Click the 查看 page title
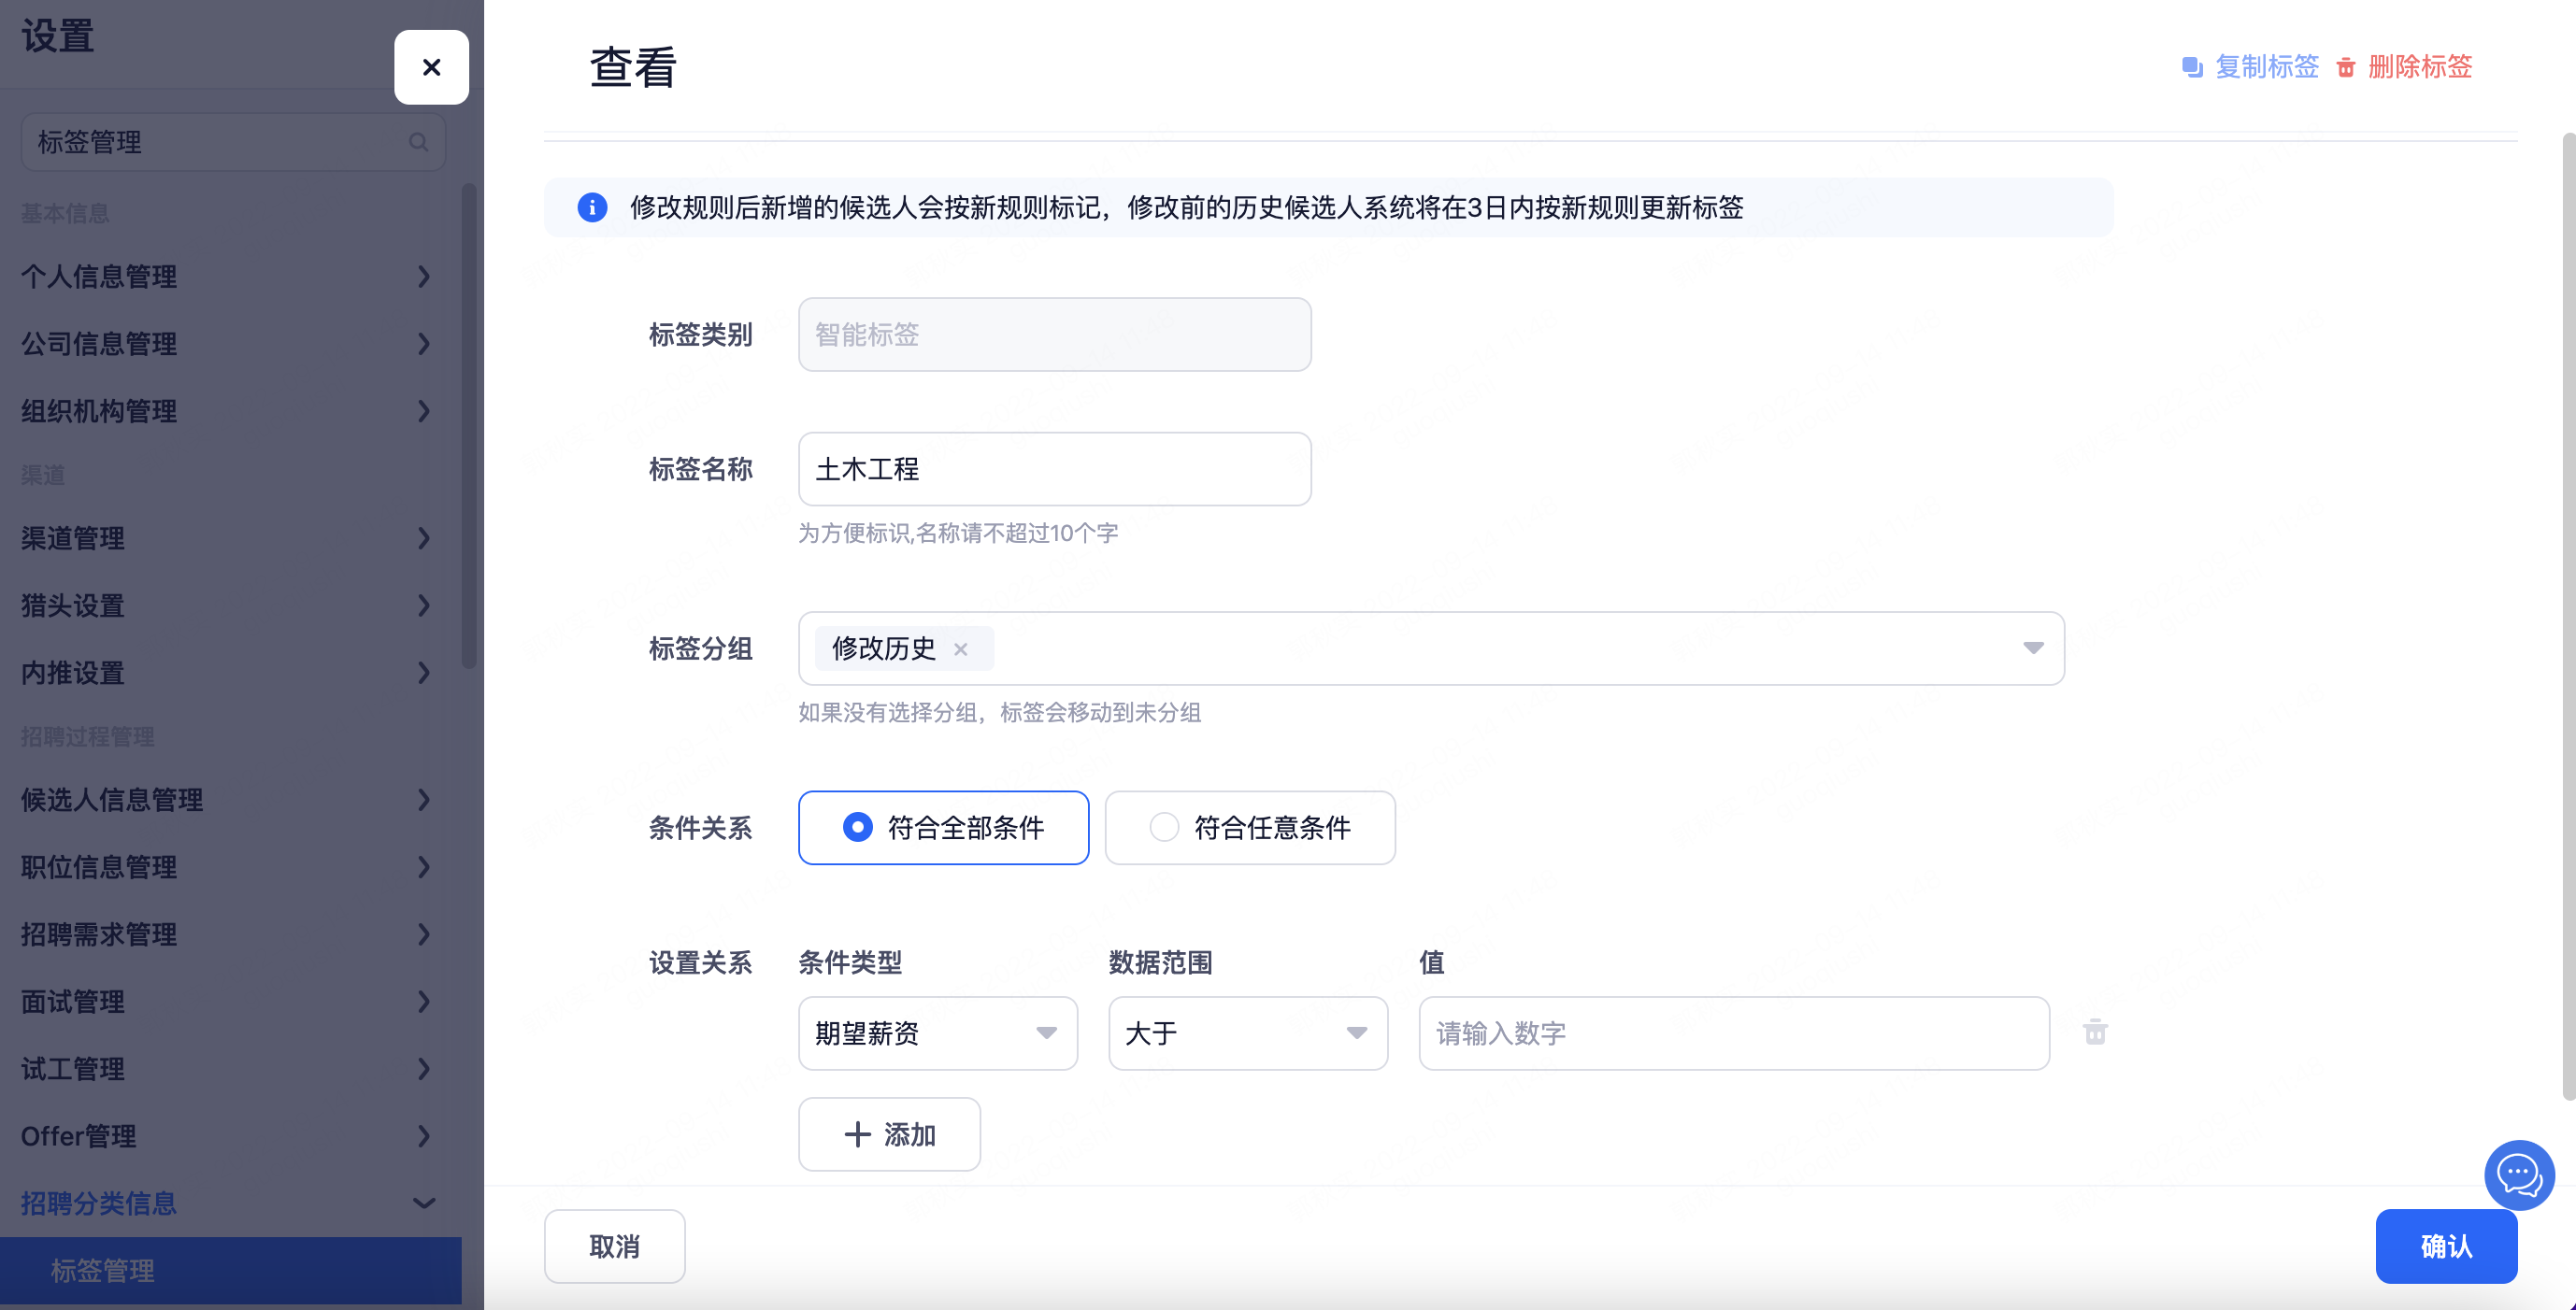Image resolution: width=2576 pixels, height=1310 pixels. [633, 67]
